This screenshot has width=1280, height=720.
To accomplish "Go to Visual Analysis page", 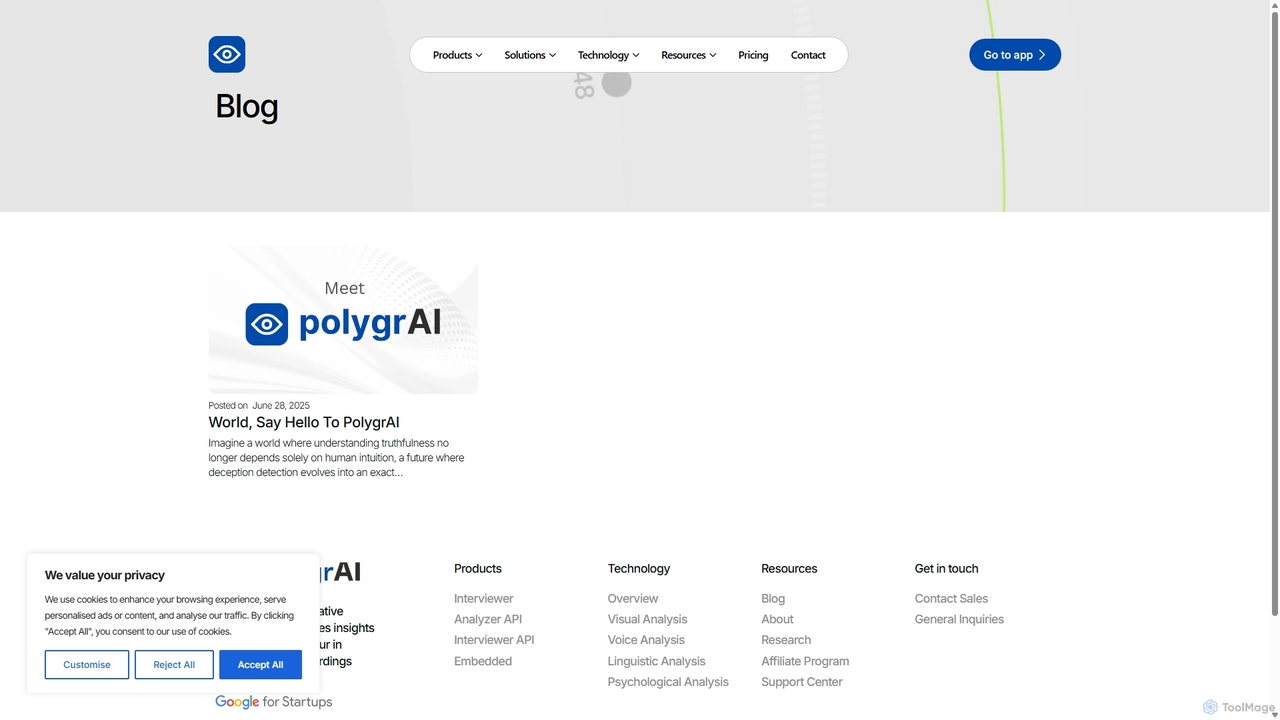I will [x=647, y=620].
